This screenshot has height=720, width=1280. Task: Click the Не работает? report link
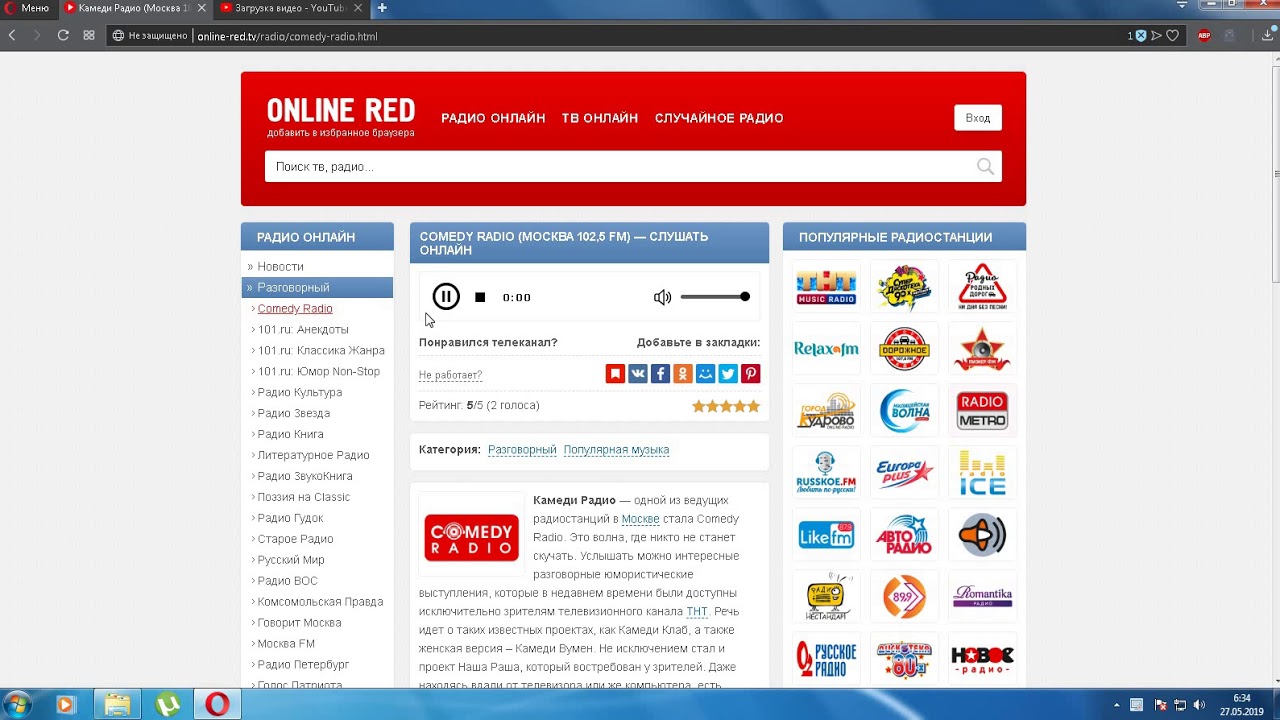(x=450, y=375)
